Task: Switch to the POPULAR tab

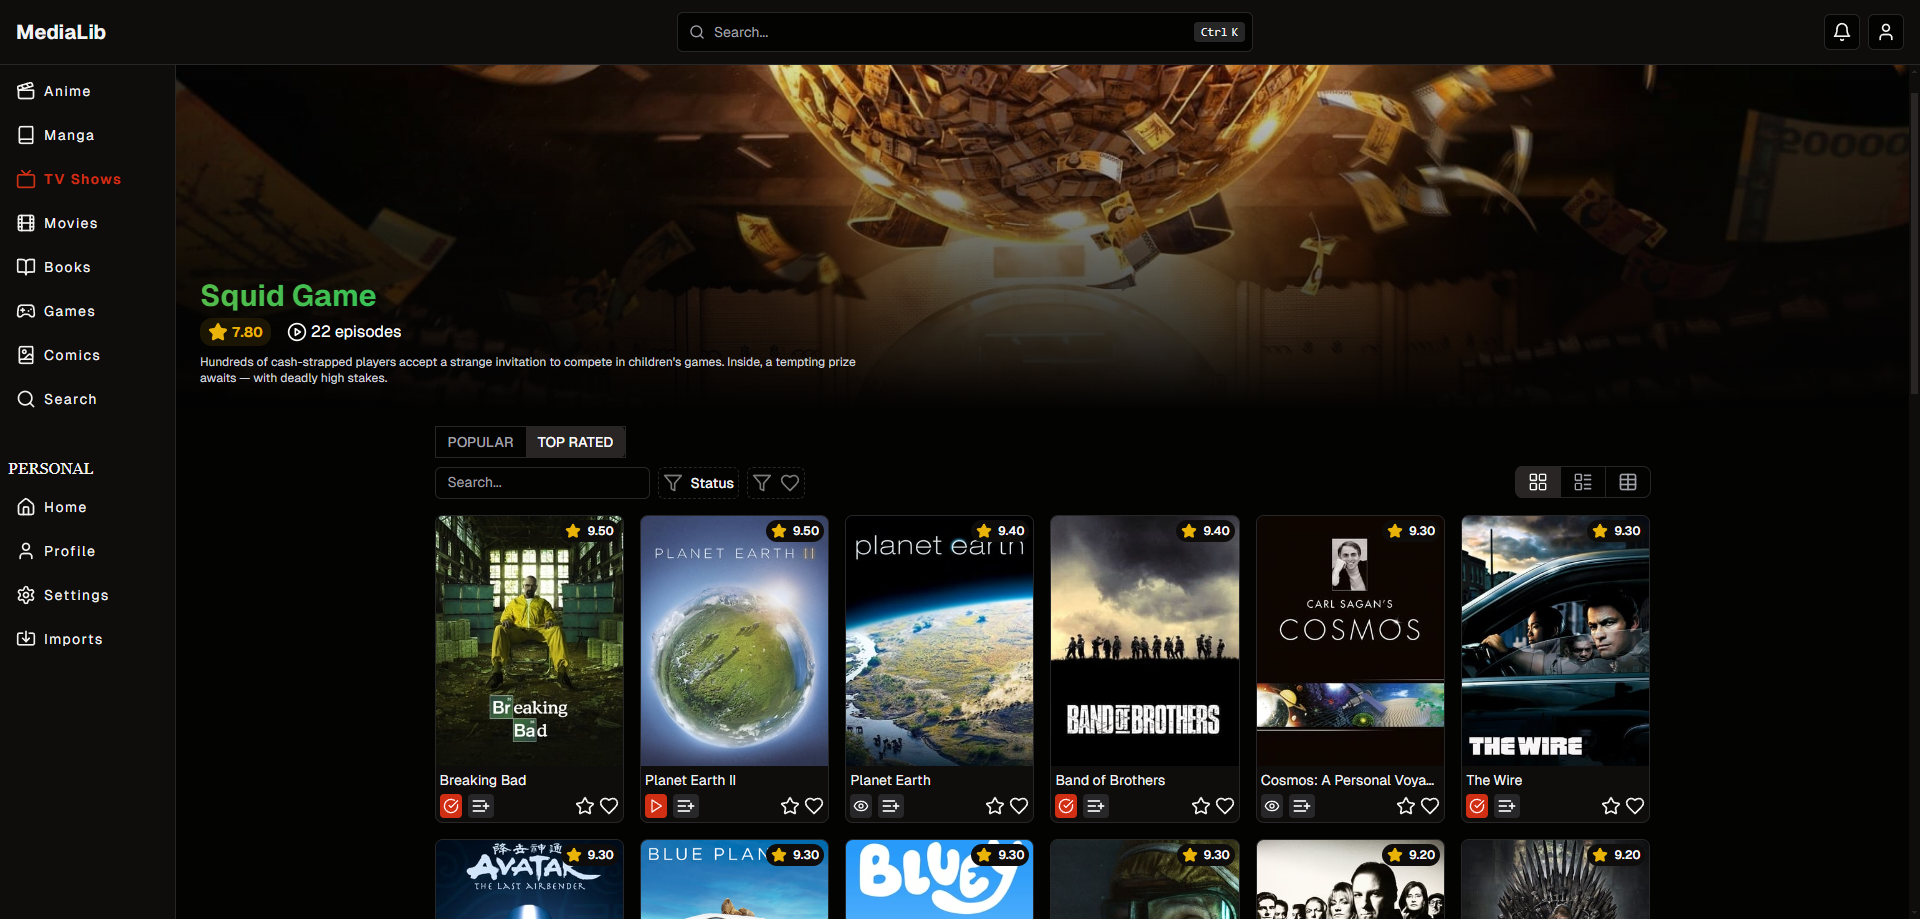Action: coord(480,442)
